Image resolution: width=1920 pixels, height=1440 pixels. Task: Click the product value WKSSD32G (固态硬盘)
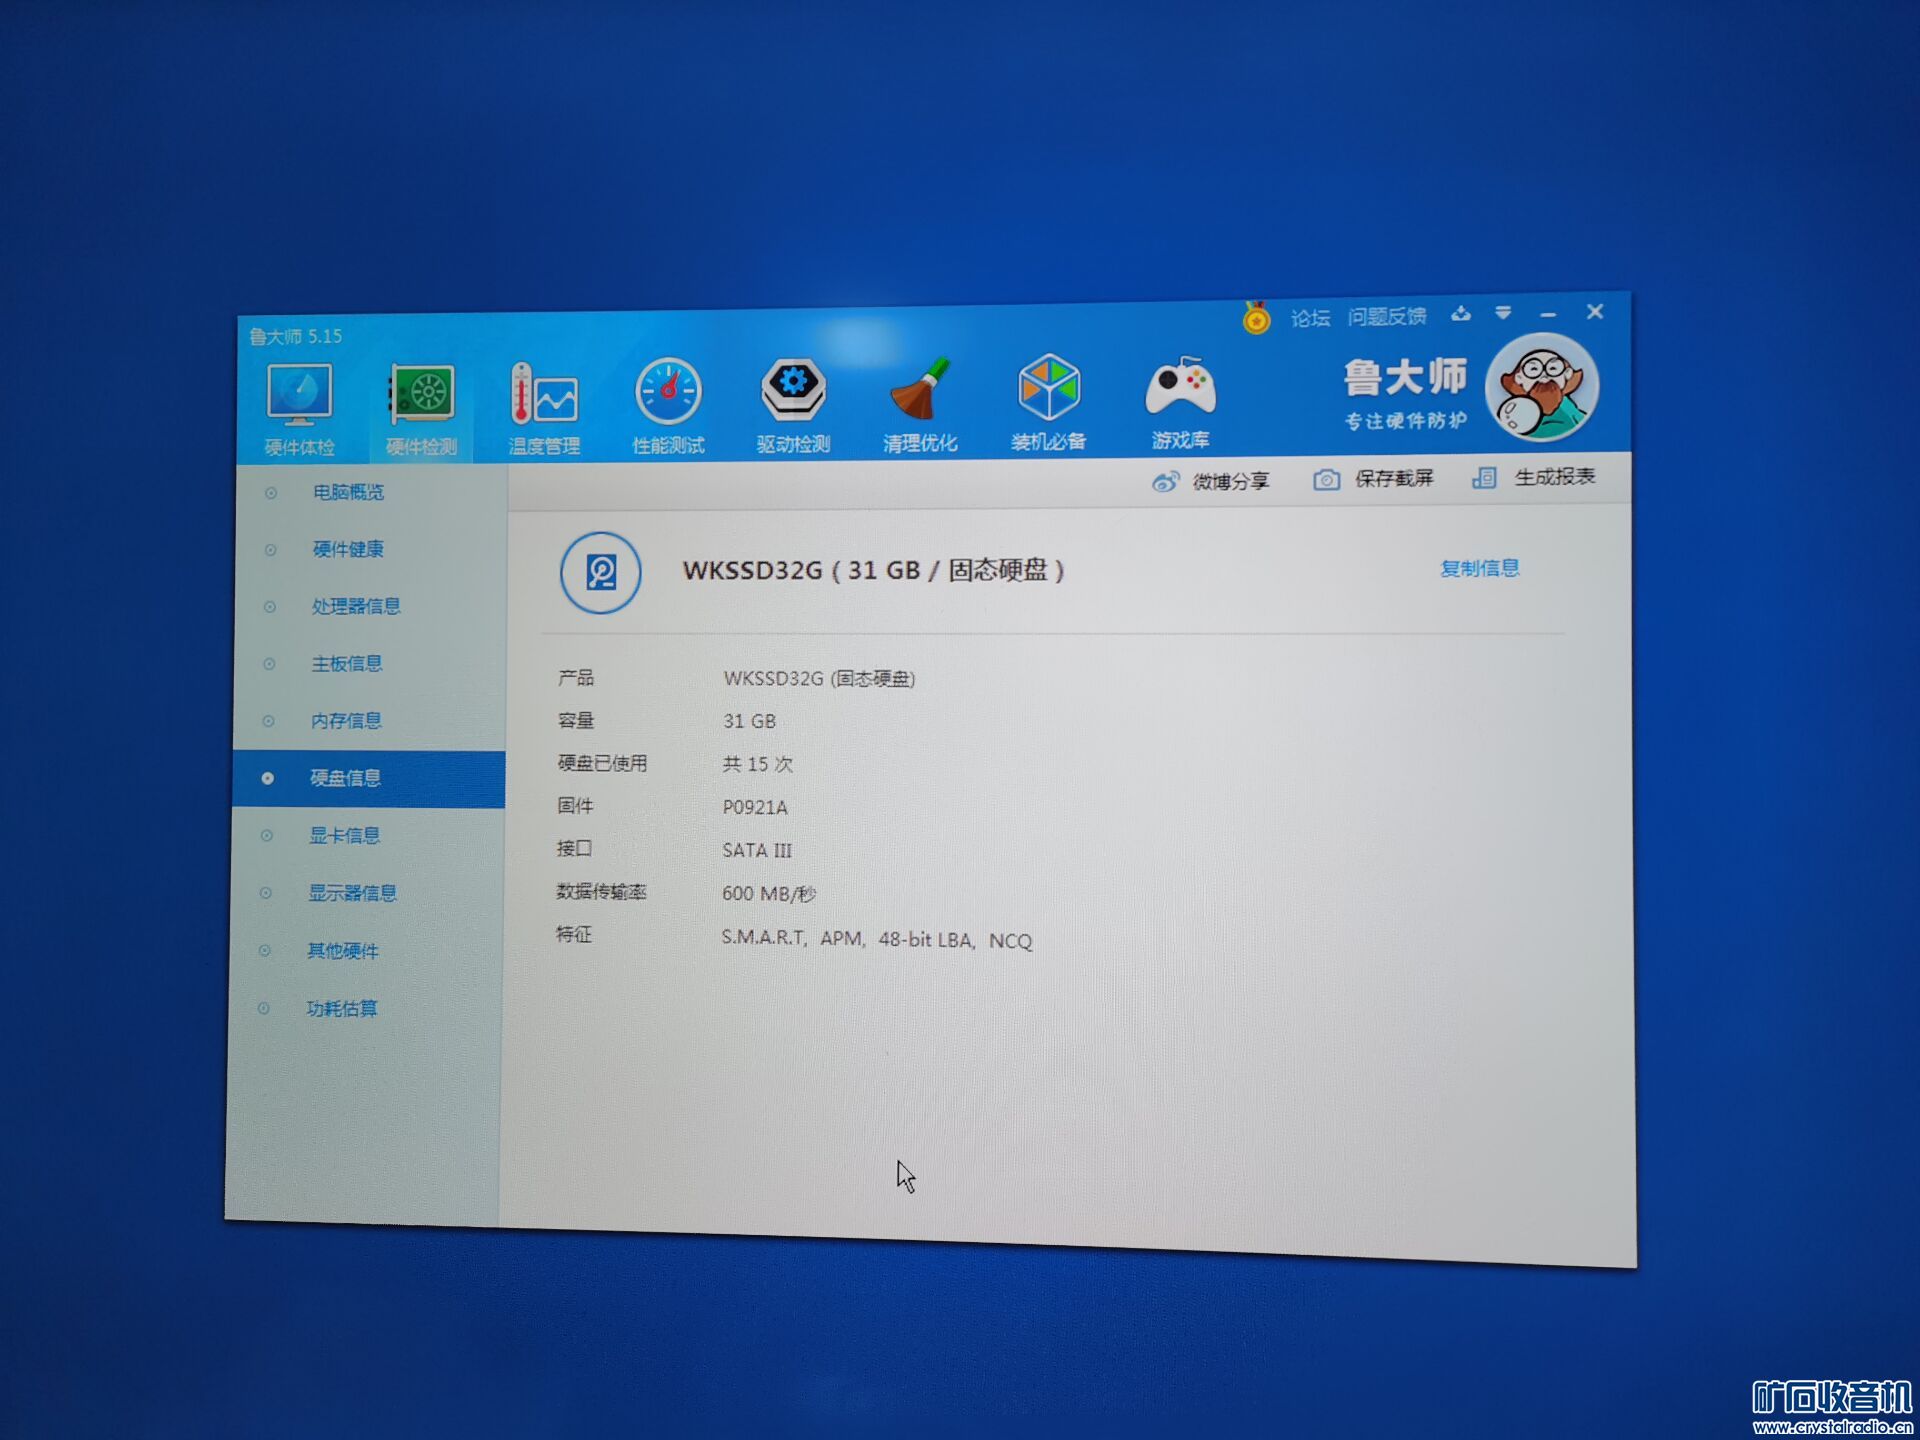tap(819, 678)
